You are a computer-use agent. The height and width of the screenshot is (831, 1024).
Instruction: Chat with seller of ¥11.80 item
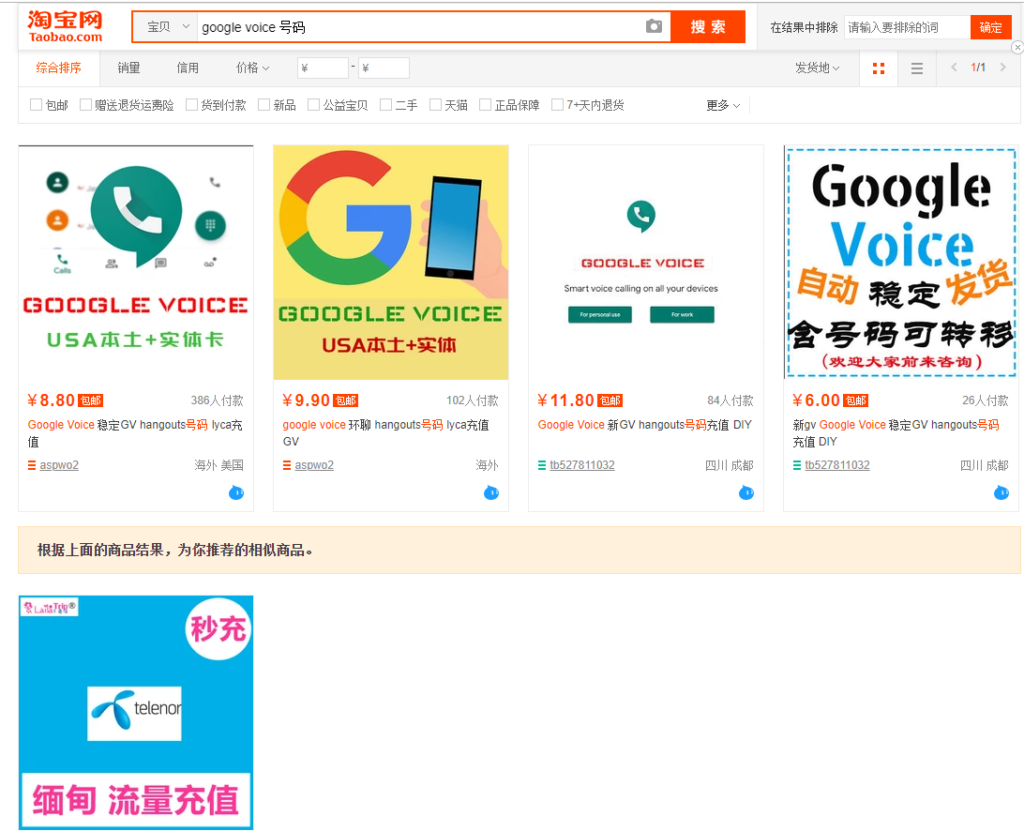(746, 493)
